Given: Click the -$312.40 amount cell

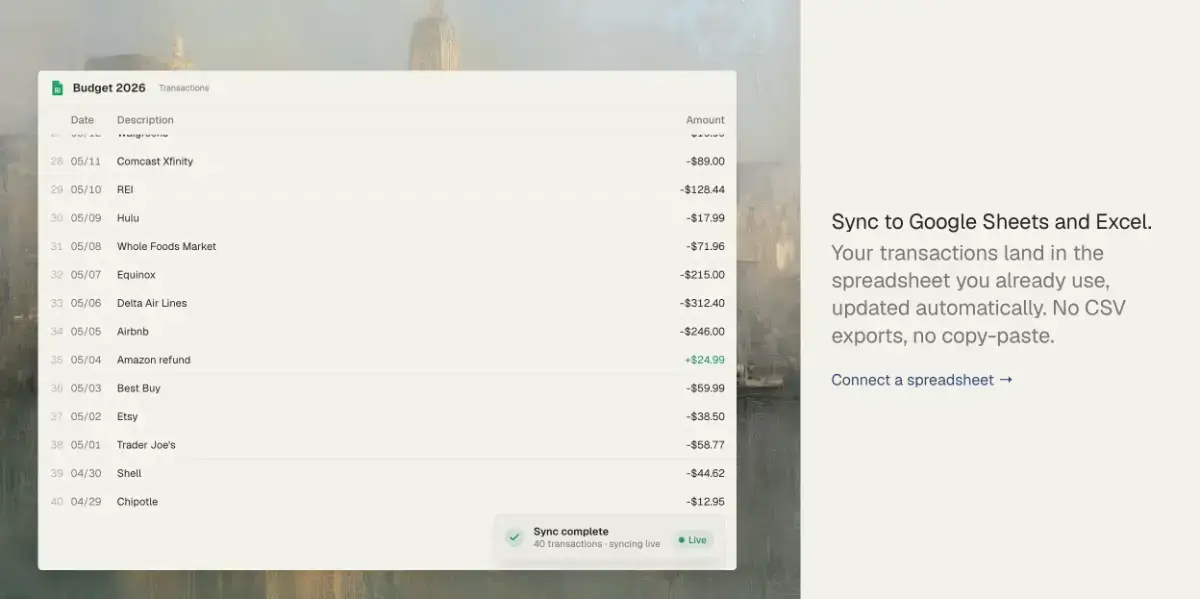Looking at the screenshot, I should tap(702, 303).
